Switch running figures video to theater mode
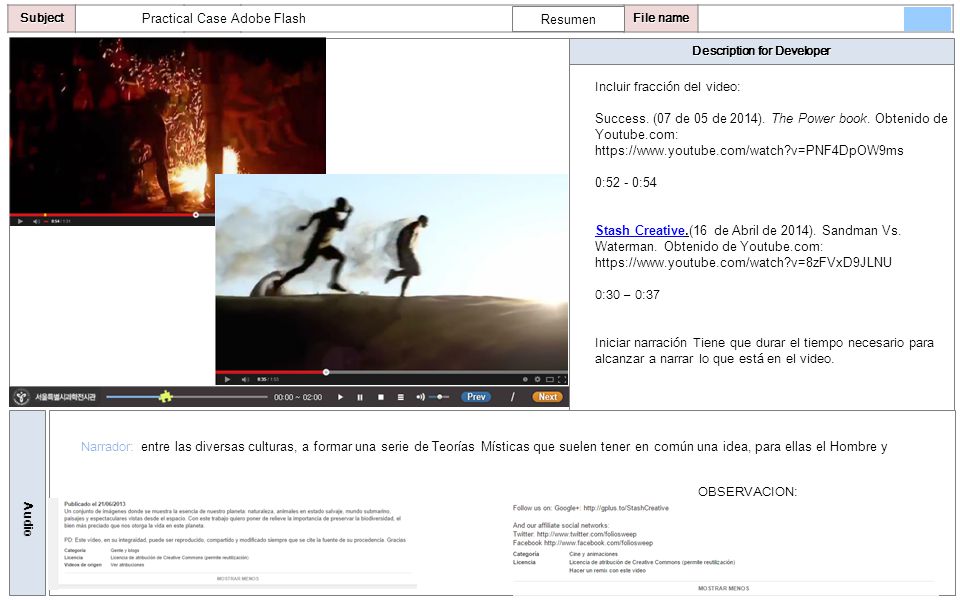The image size is (960, 600). [x=550, y=380]
